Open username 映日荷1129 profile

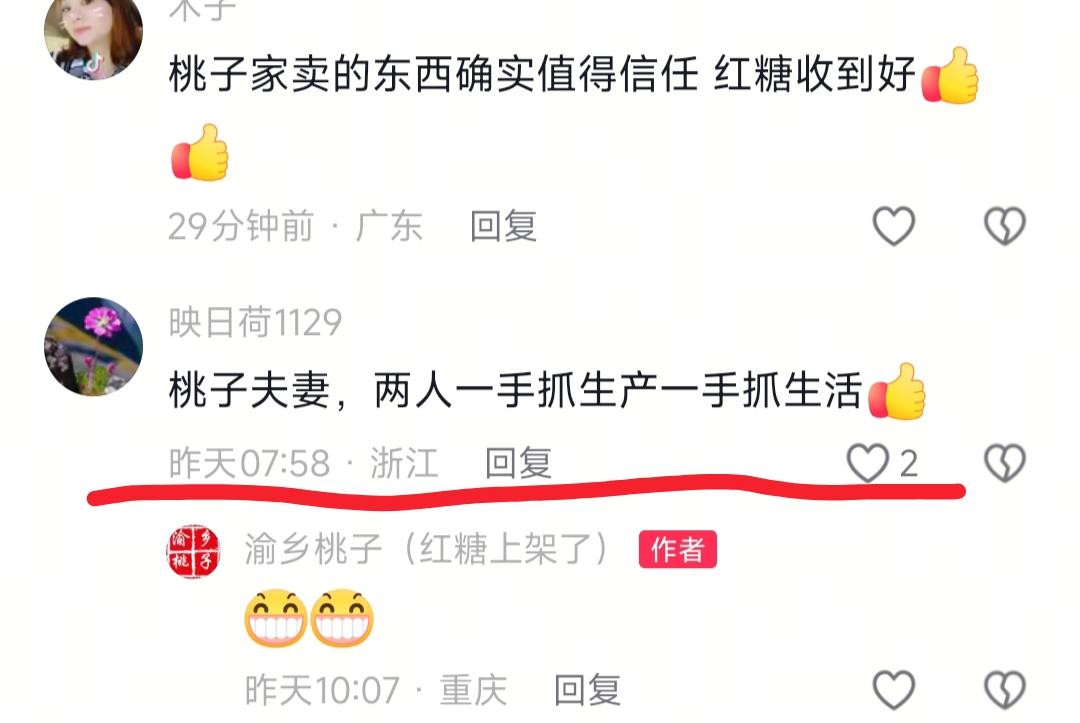256,322
